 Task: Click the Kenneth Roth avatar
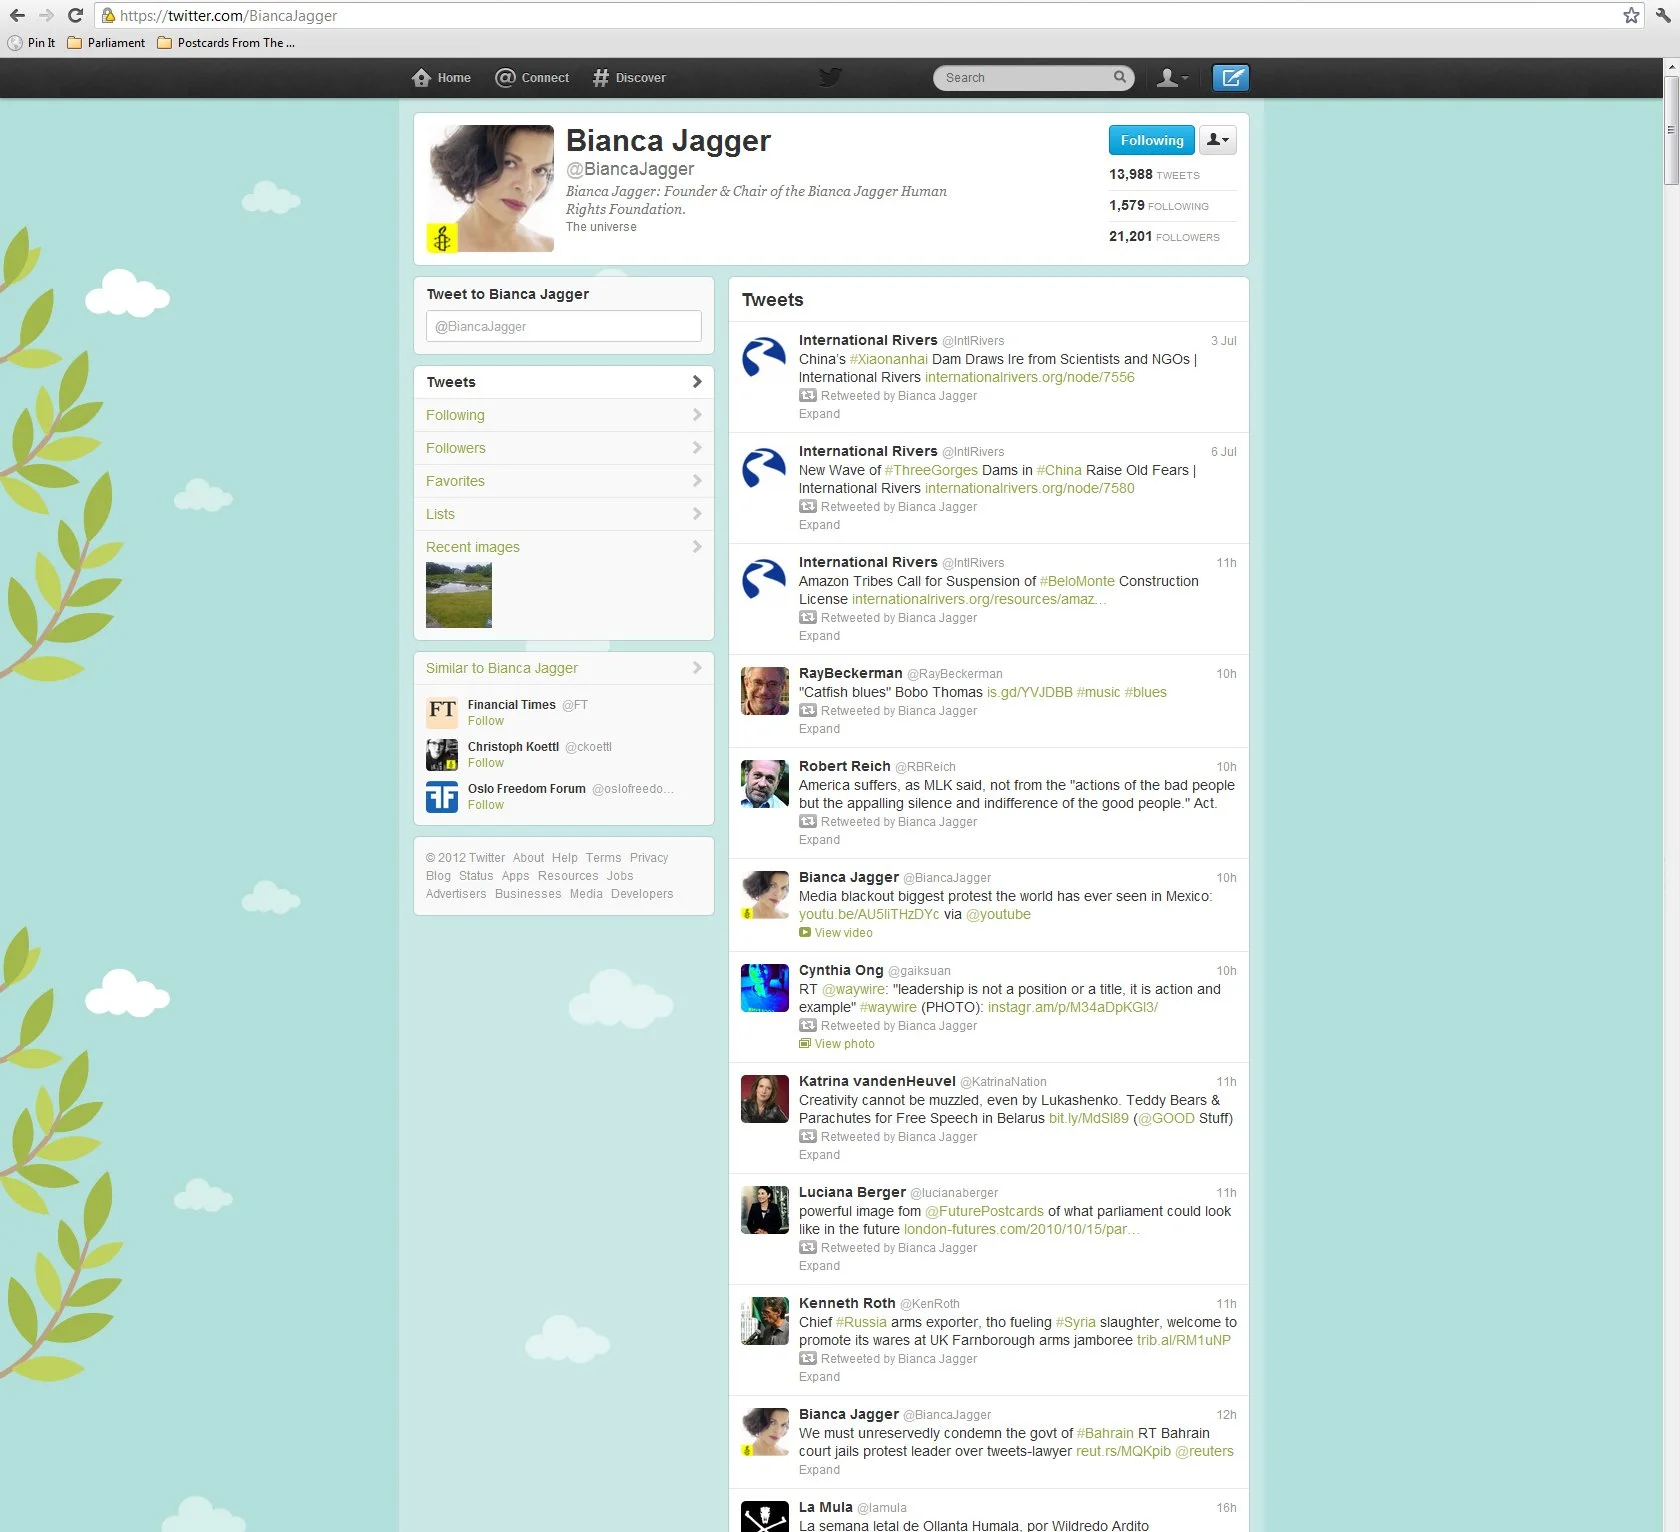[x=765, y=1321]
